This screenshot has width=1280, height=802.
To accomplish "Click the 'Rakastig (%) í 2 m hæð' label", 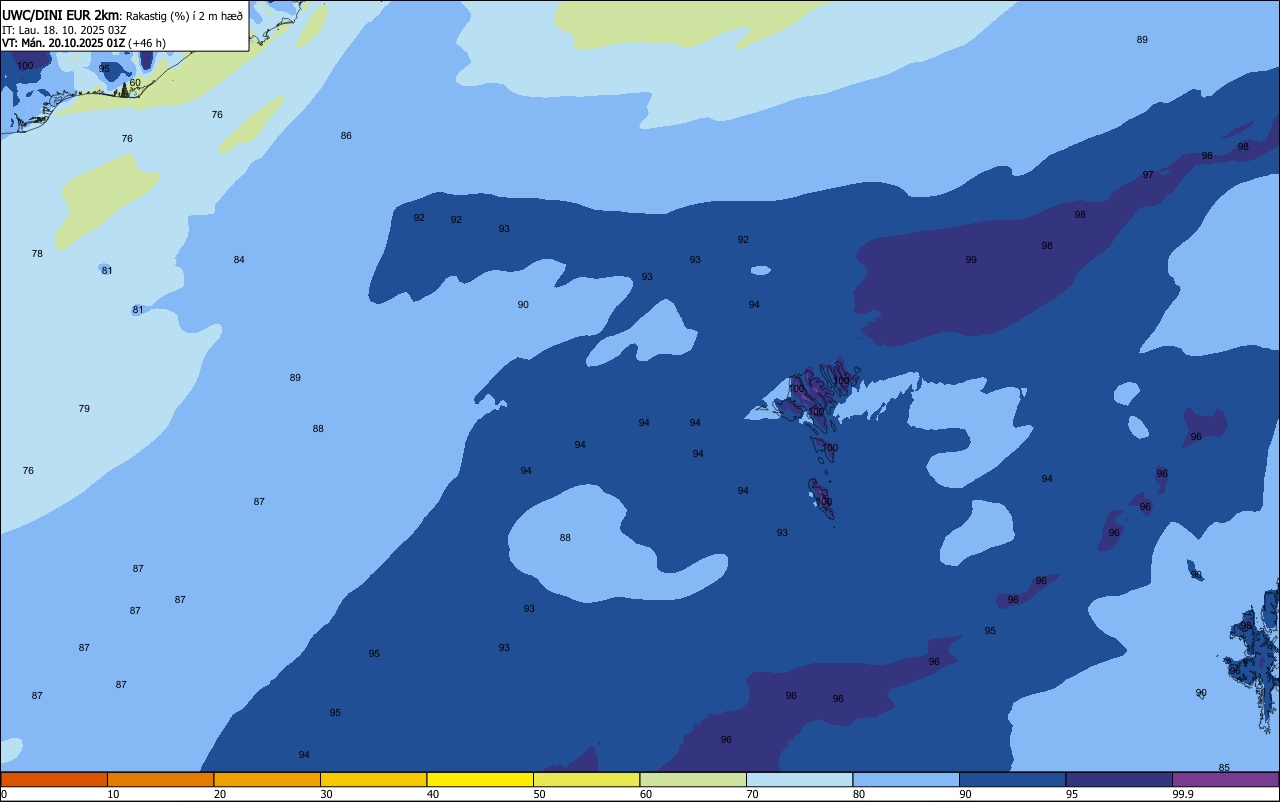I will (x=184, y=16).
